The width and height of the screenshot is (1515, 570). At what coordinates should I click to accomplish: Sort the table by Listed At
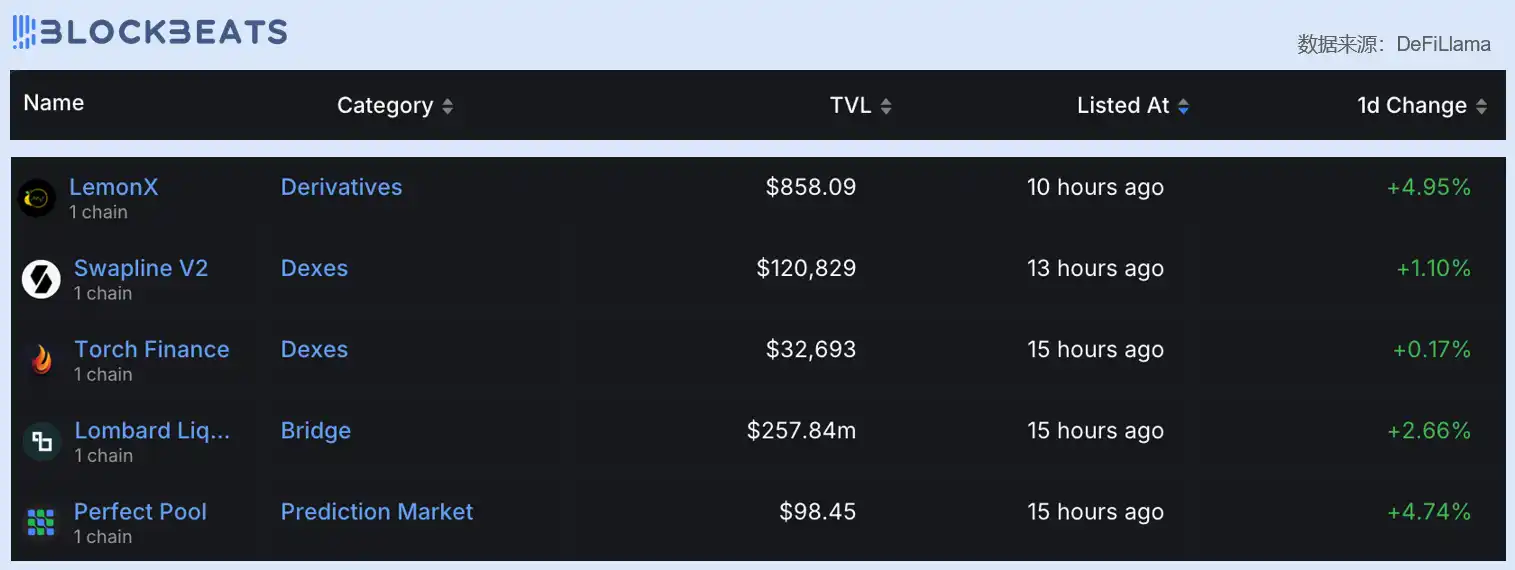(1183, 106)
